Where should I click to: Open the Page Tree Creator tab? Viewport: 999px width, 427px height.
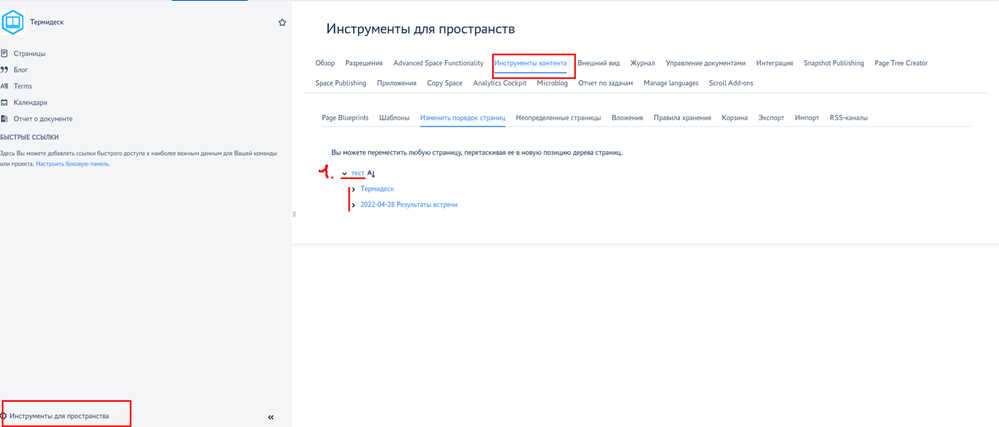click(x=901, y=63)
